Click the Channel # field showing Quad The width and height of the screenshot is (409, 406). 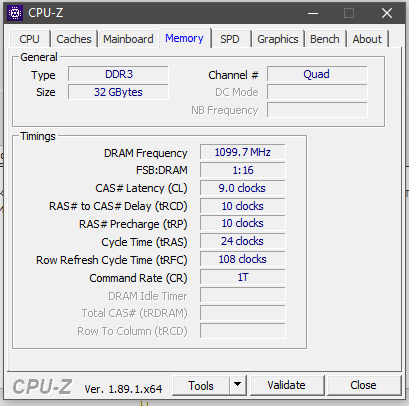pyautogui.click(x=317, y=74)
